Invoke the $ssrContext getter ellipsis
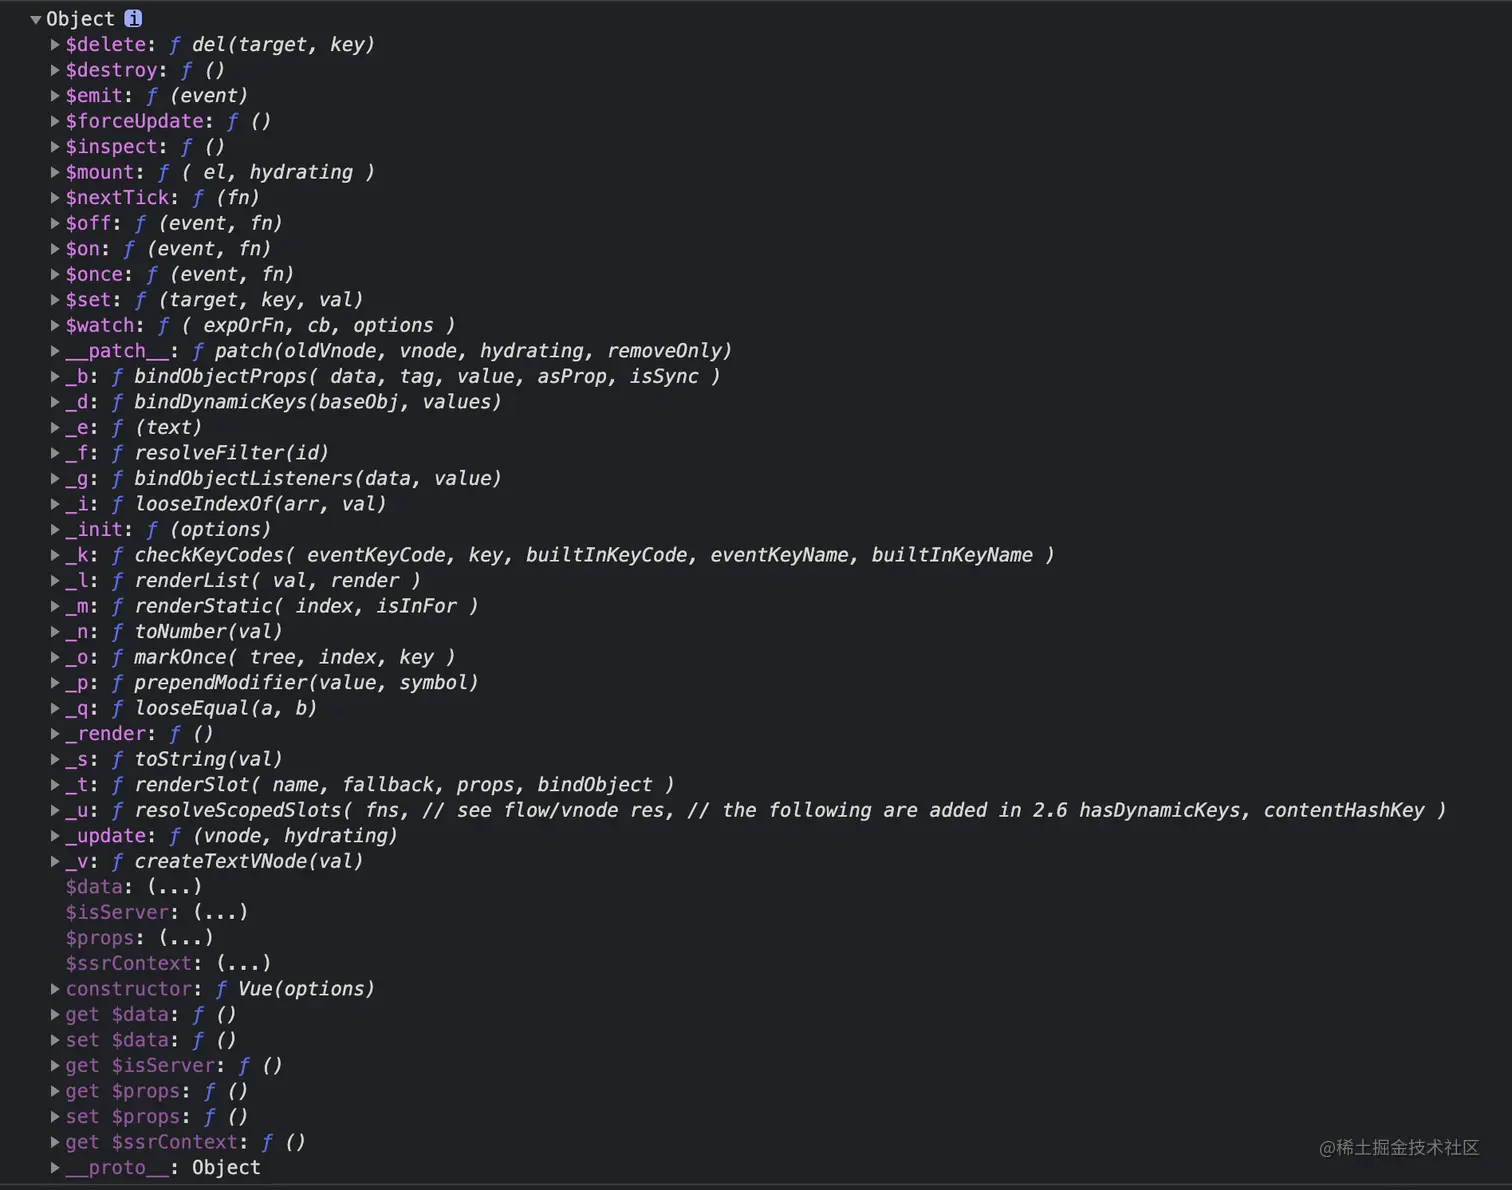Viewport: 1512px width, 1190px height. 244,963
